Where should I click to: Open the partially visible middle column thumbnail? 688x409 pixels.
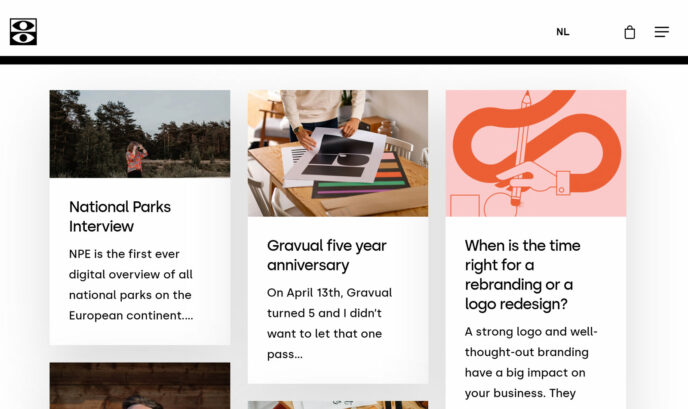pyautogui.click(x=338, y=405)
